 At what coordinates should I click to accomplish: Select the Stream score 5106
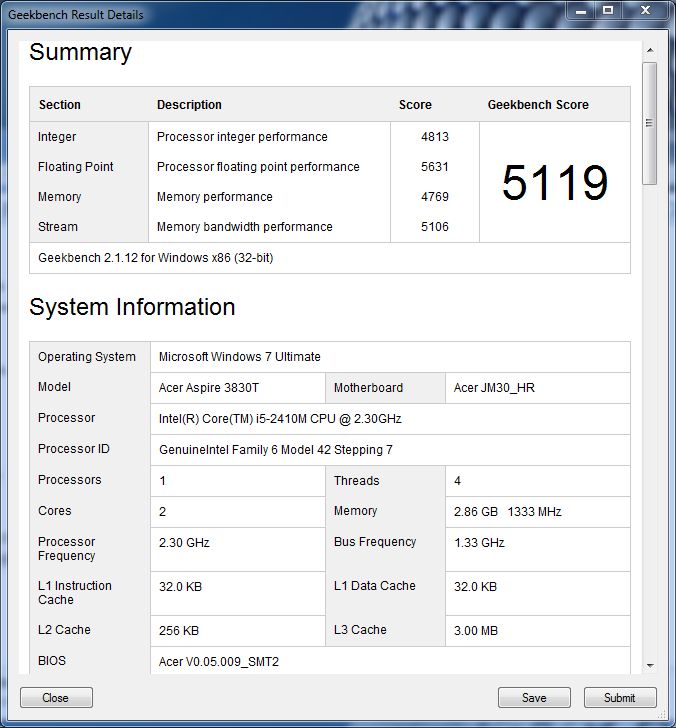tap(435, 227)
